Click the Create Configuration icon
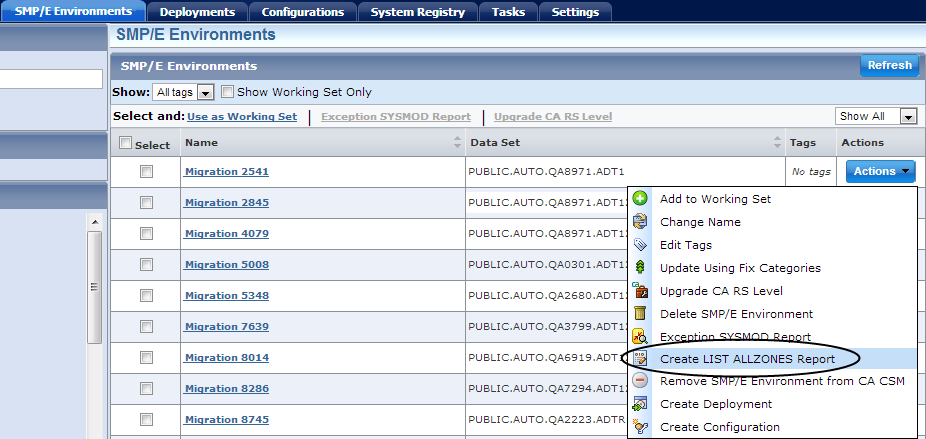 (640, 427)
